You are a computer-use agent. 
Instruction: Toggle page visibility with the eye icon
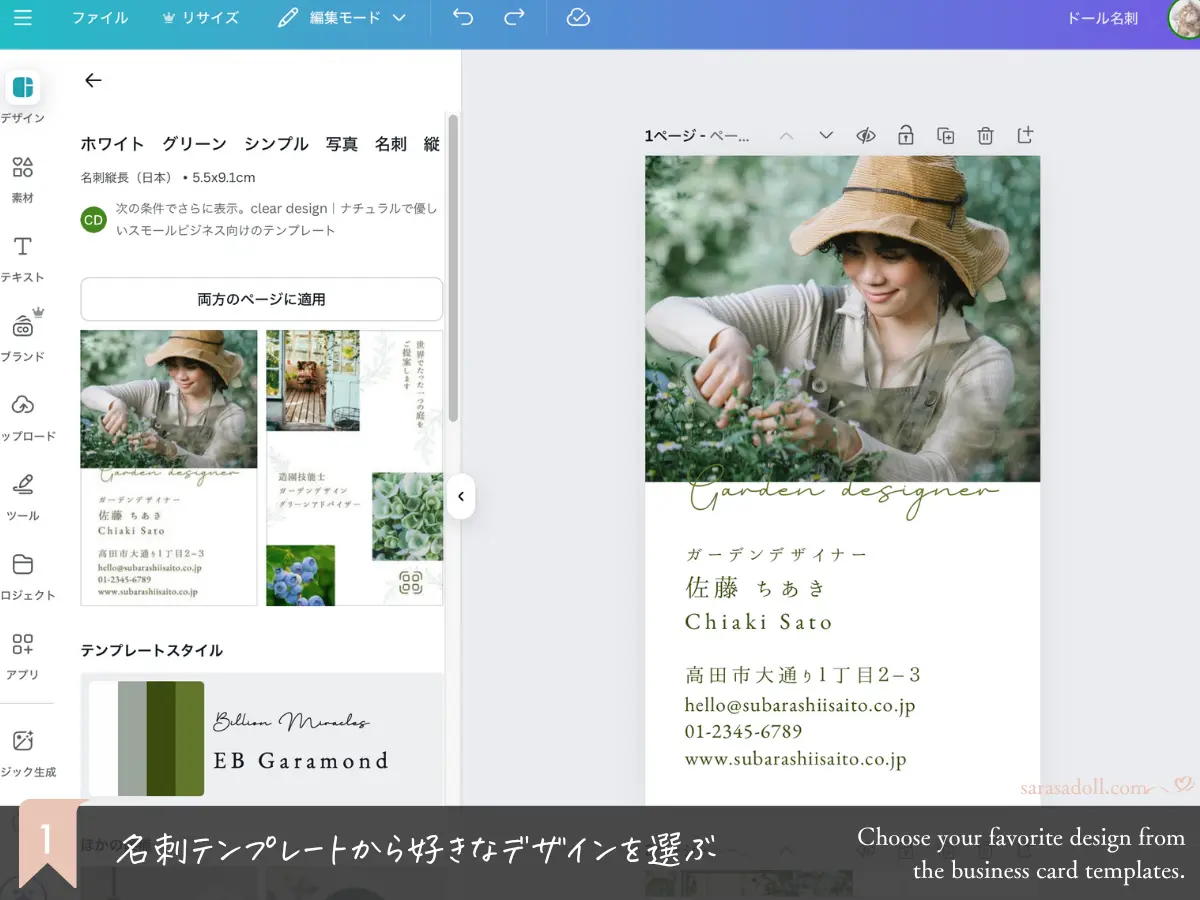[x=866, y=136]
